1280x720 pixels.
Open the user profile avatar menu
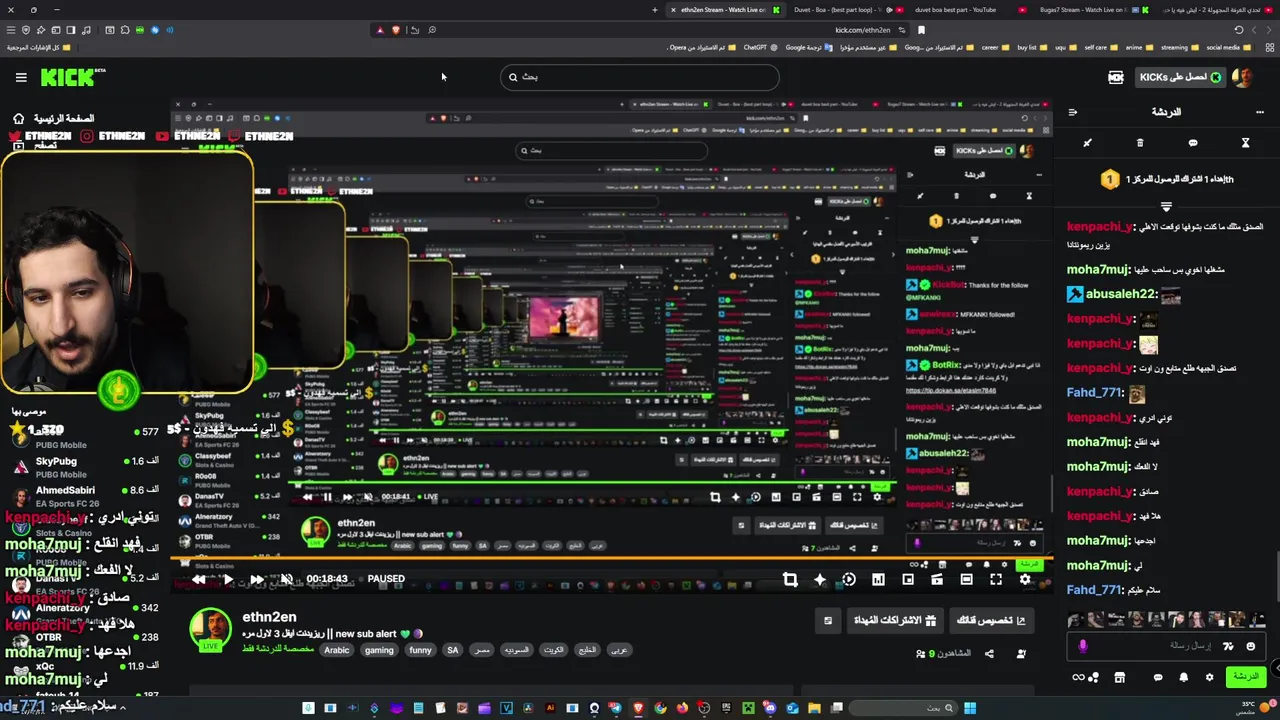tap(1243, 77)
